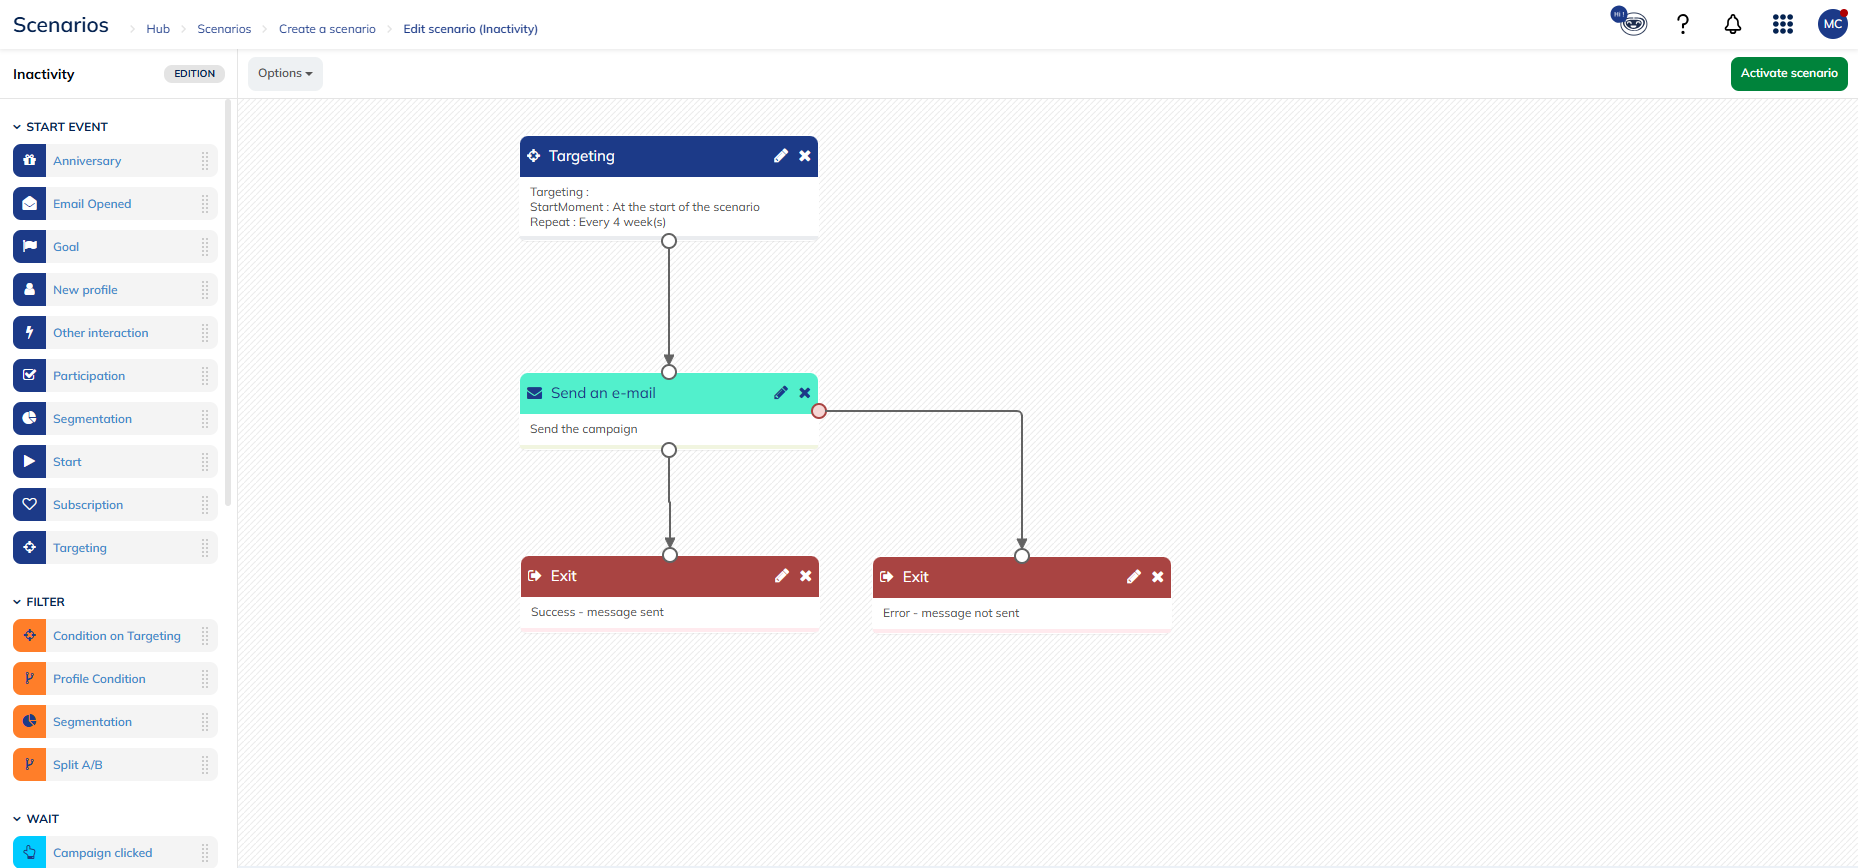Navigate to Create a scenario breadcrumb
1858x868 pixels.
(x=327, y=29)
